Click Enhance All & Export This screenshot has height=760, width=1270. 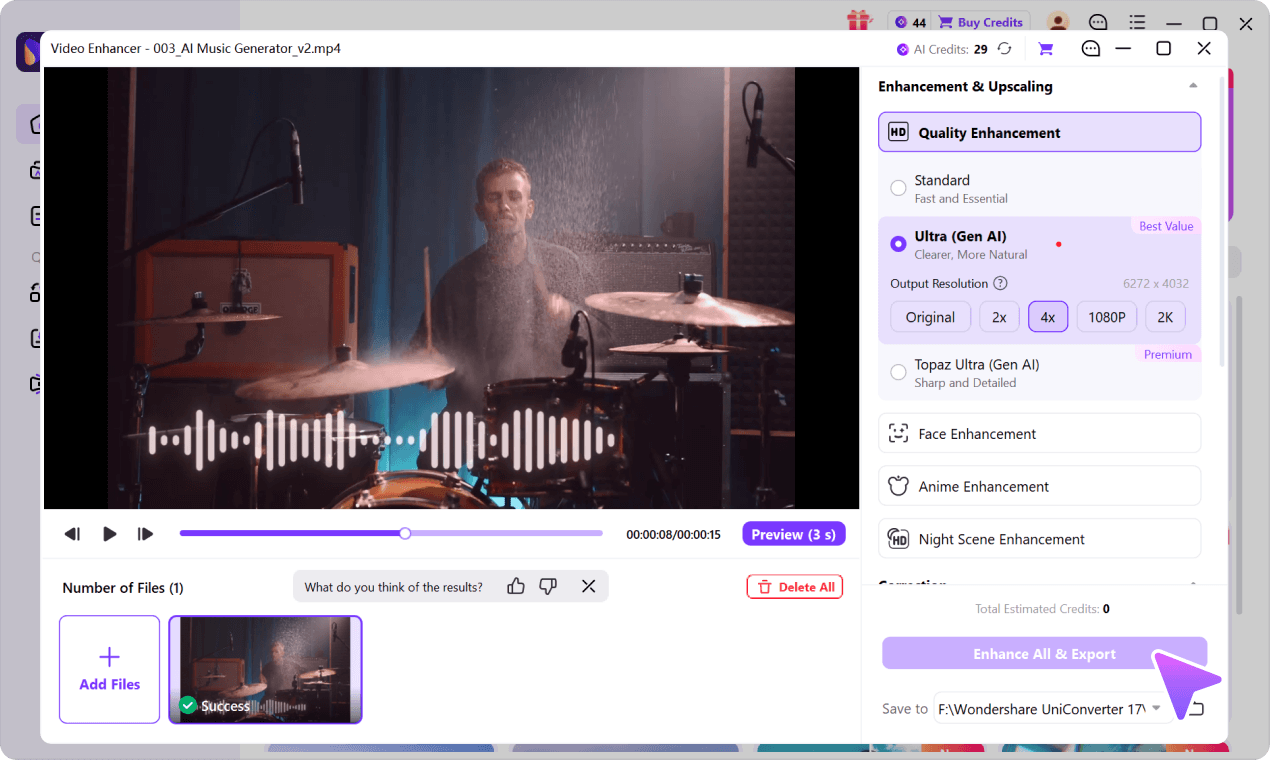(x=1044, y=654)
